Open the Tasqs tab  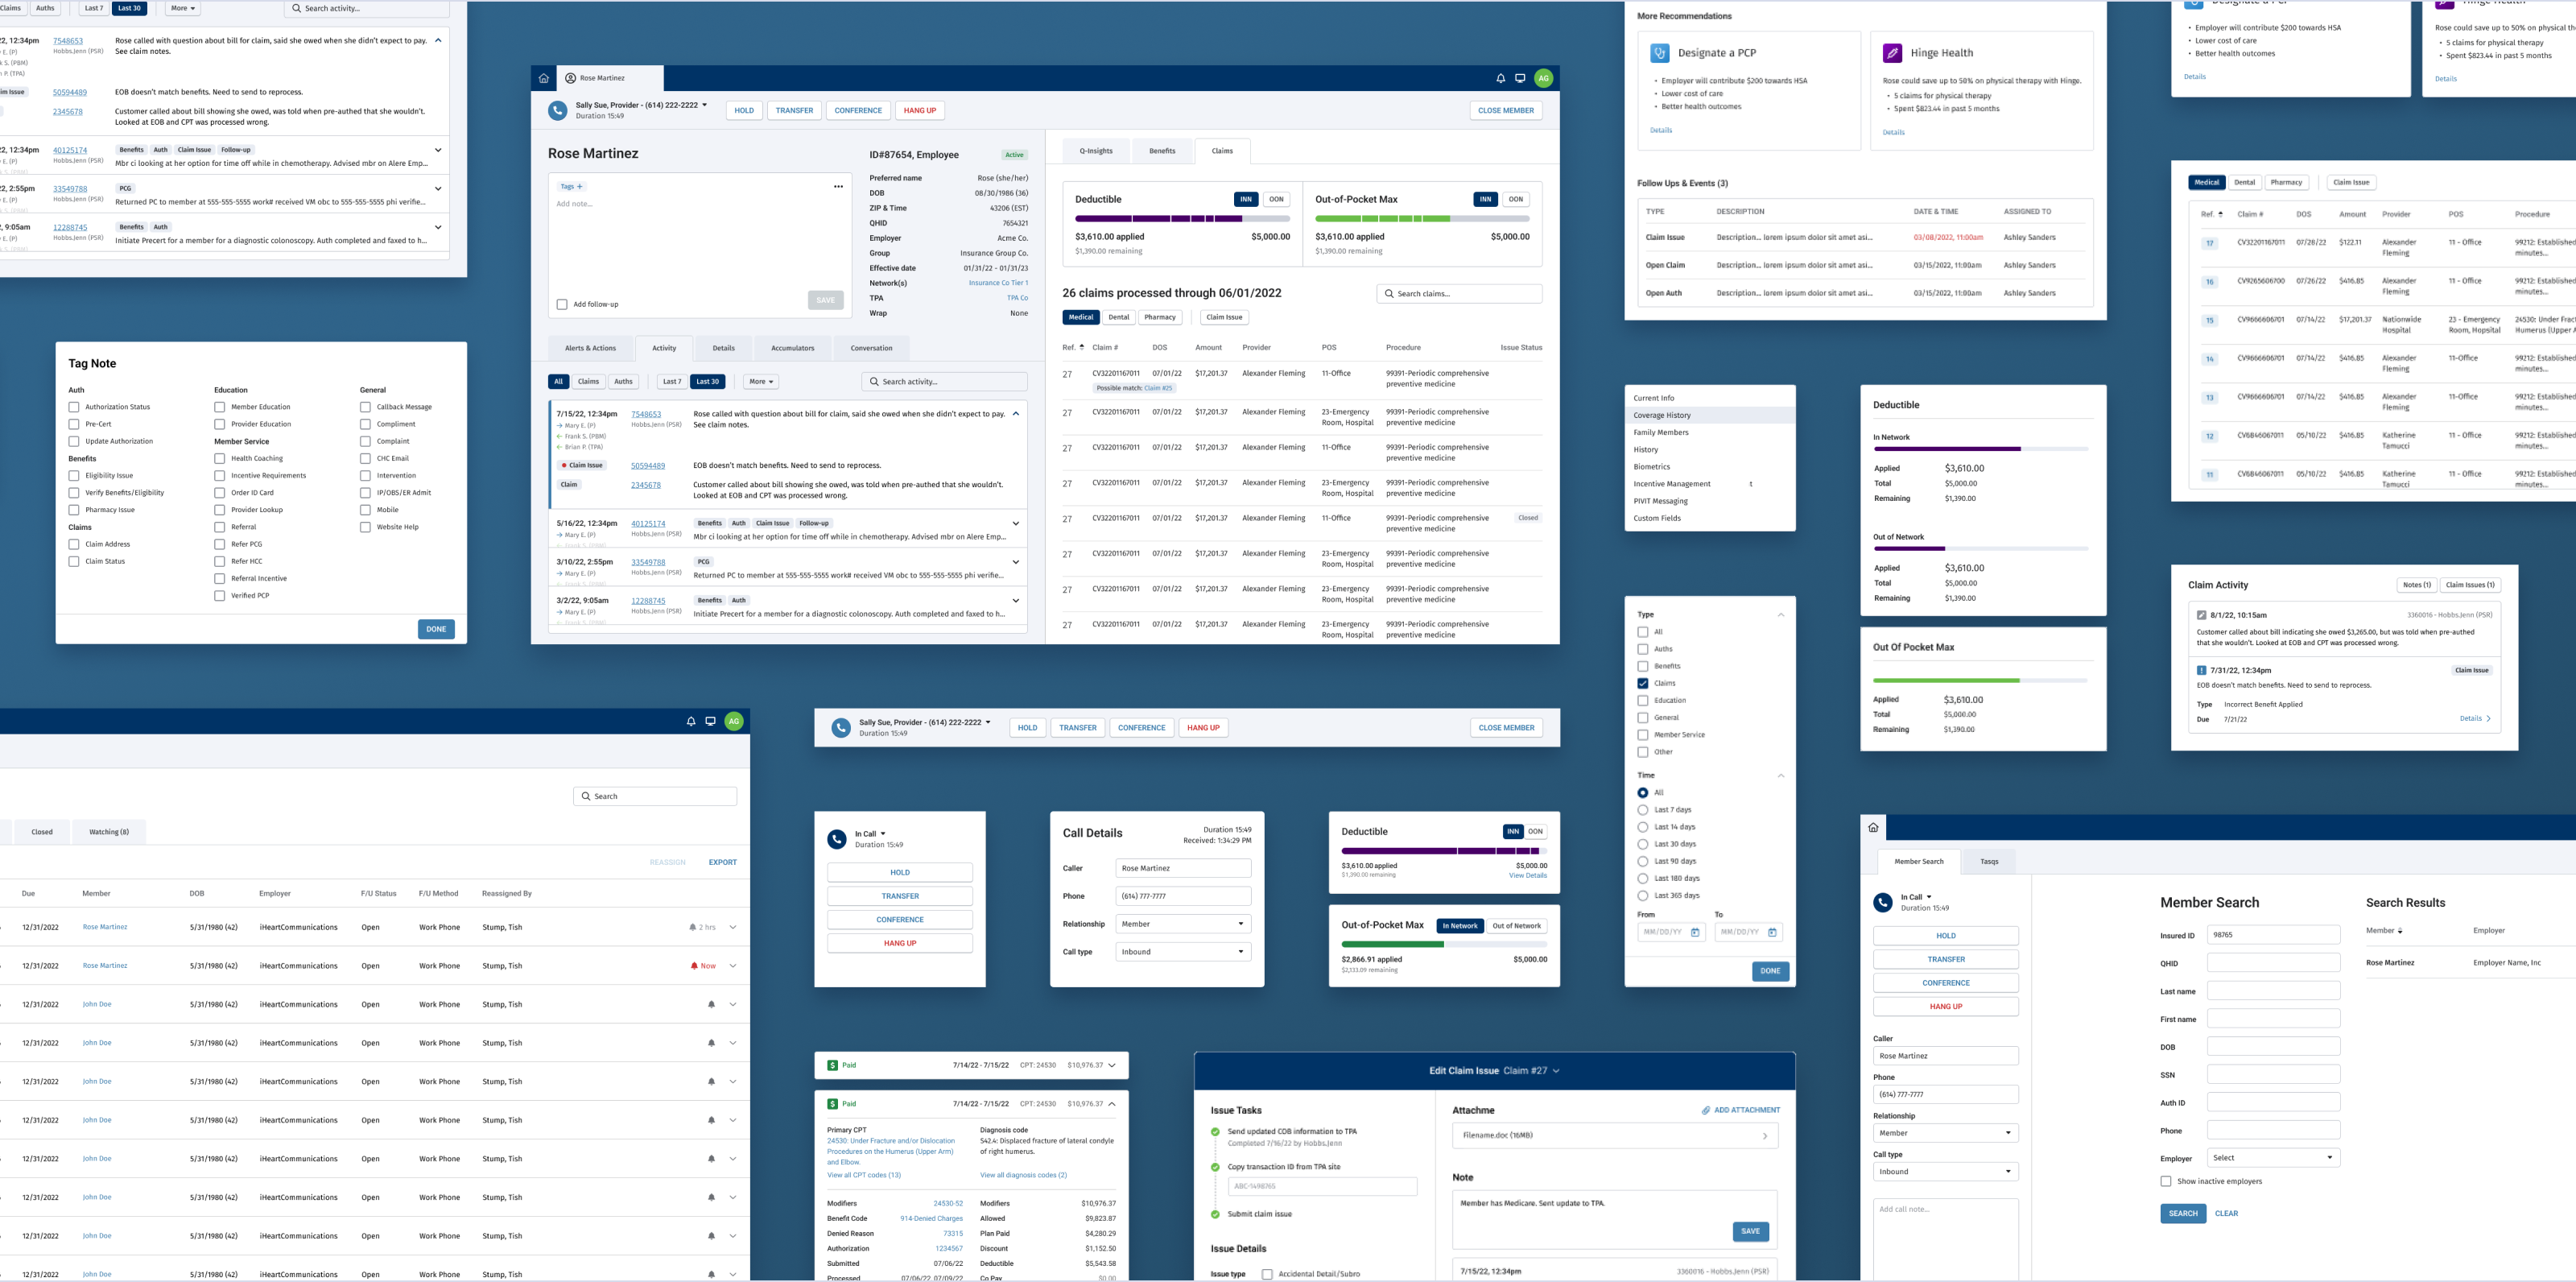point(1989,862)
